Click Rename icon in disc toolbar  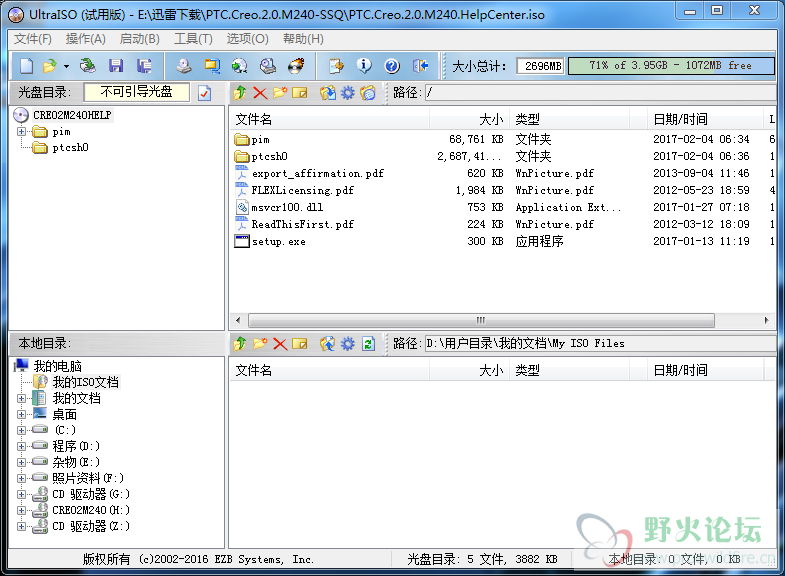300,93
